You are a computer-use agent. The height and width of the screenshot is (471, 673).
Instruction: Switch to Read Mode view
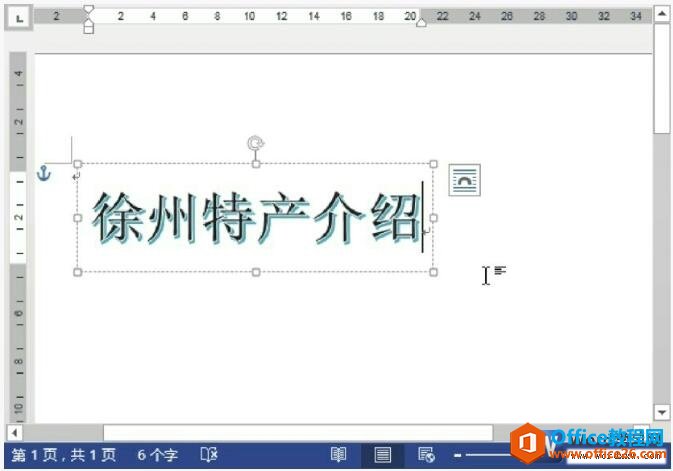[338, 455]
